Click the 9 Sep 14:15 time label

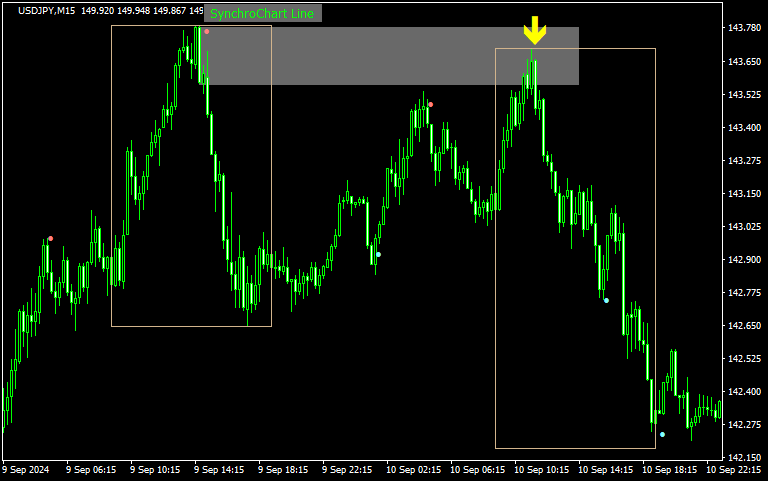[219, 469]
